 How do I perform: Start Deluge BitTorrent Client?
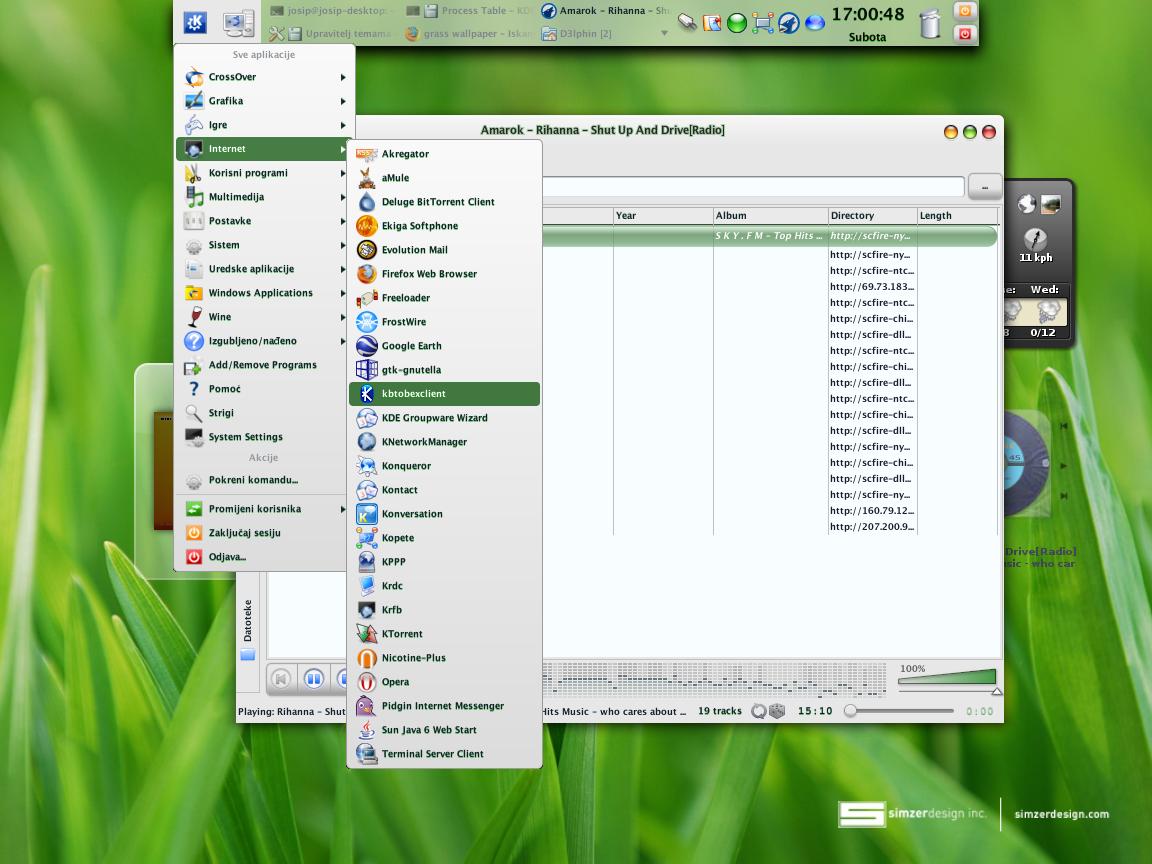pyautogui.click(x=444, y=202)
